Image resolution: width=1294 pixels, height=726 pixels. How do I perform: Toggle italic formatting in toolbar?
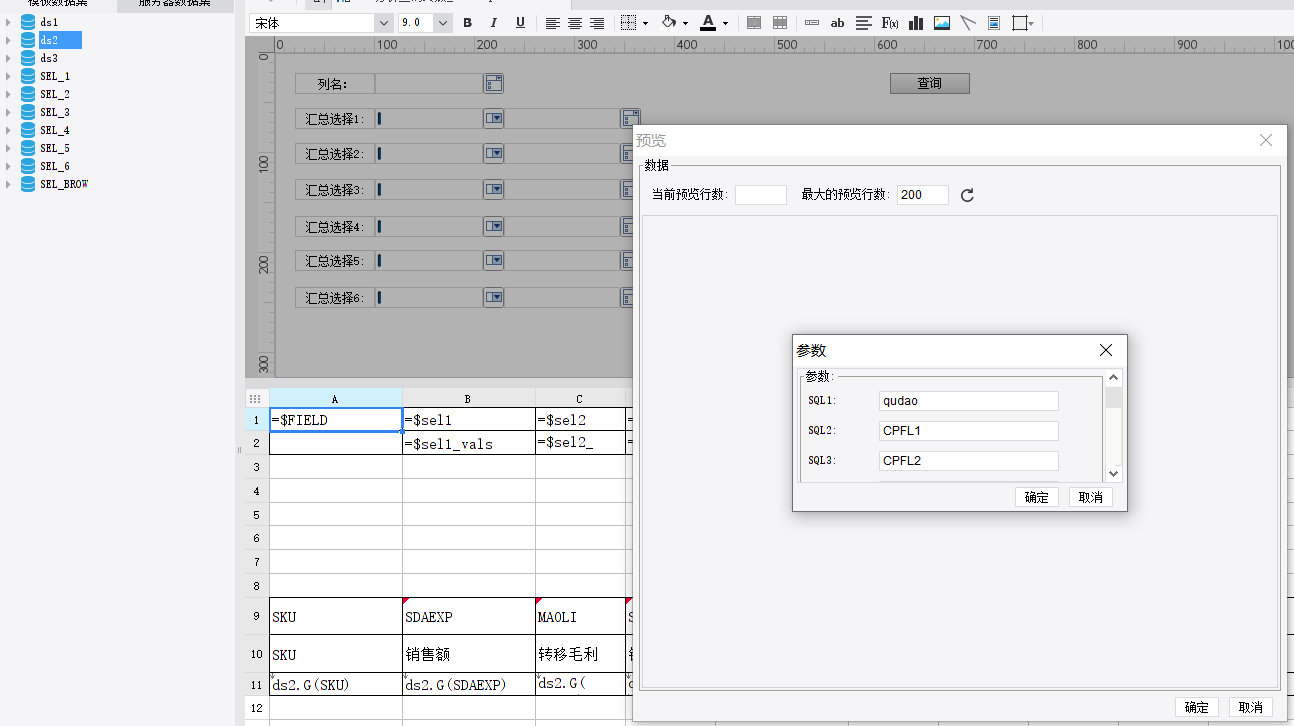pos(494,23)
